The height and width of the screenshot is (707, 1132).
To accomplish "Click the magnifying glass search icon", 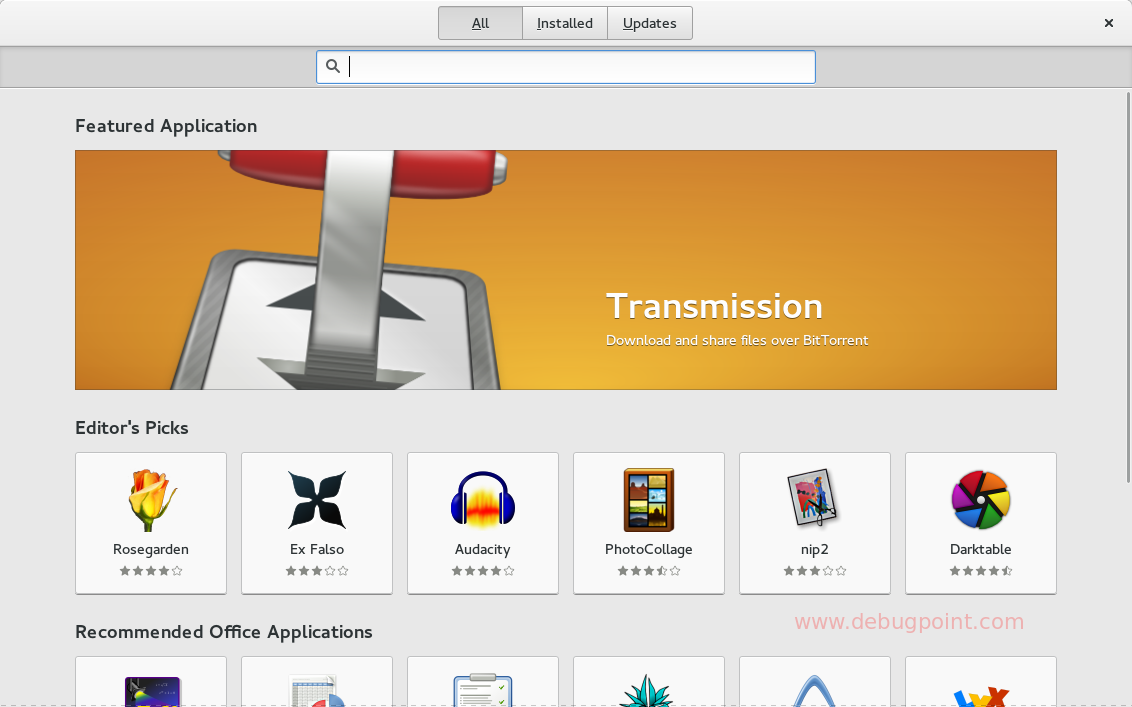I will click(x=333, y=66).
